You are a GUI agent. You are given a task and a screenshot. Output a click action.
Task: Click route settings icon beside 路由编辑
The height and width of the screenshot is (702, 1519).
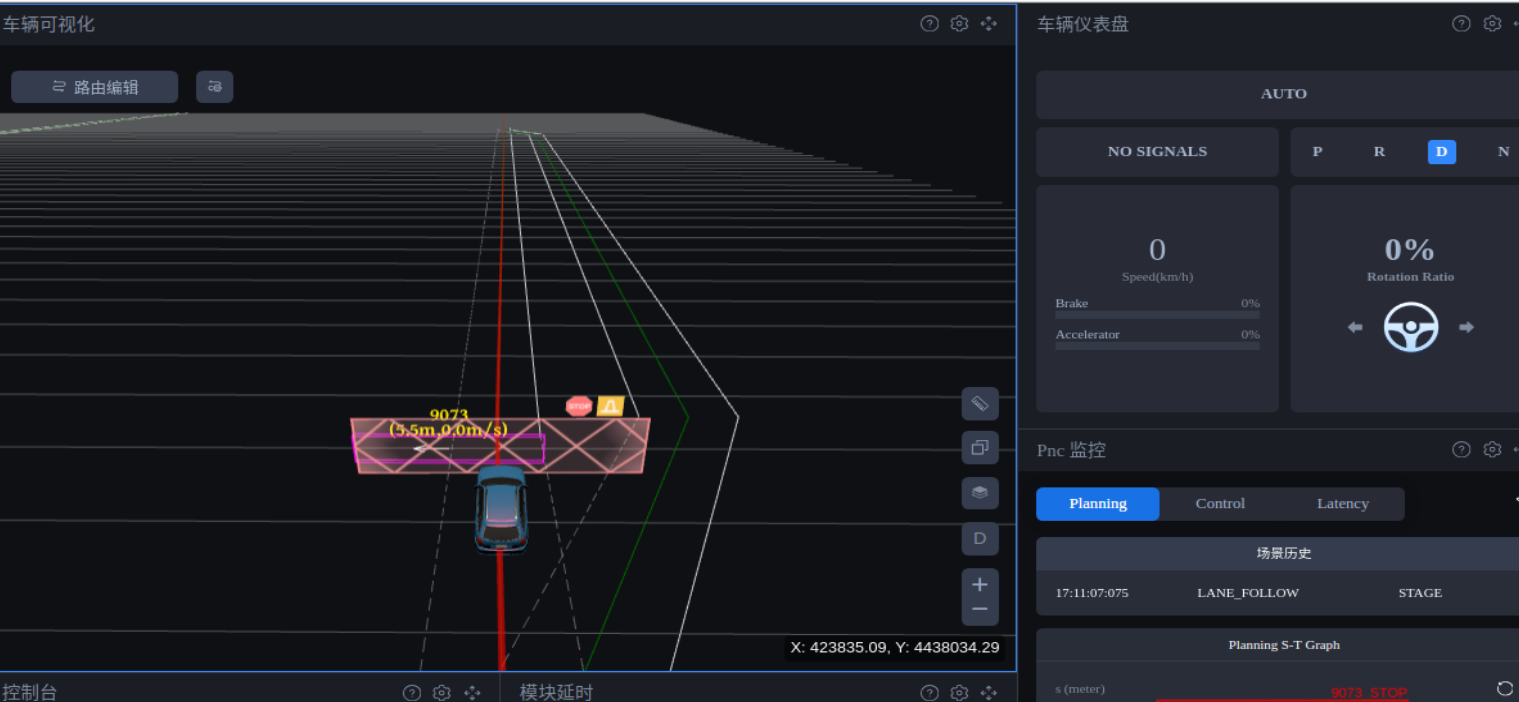(x=215, y=87)
